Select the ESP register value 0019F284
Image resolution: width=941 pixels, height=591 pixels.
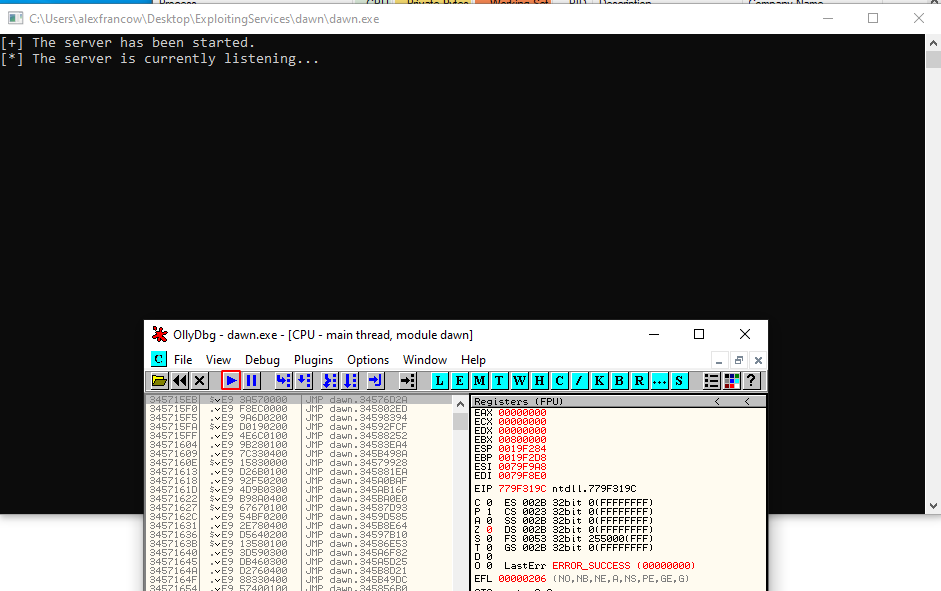click(x=522, y=449)
